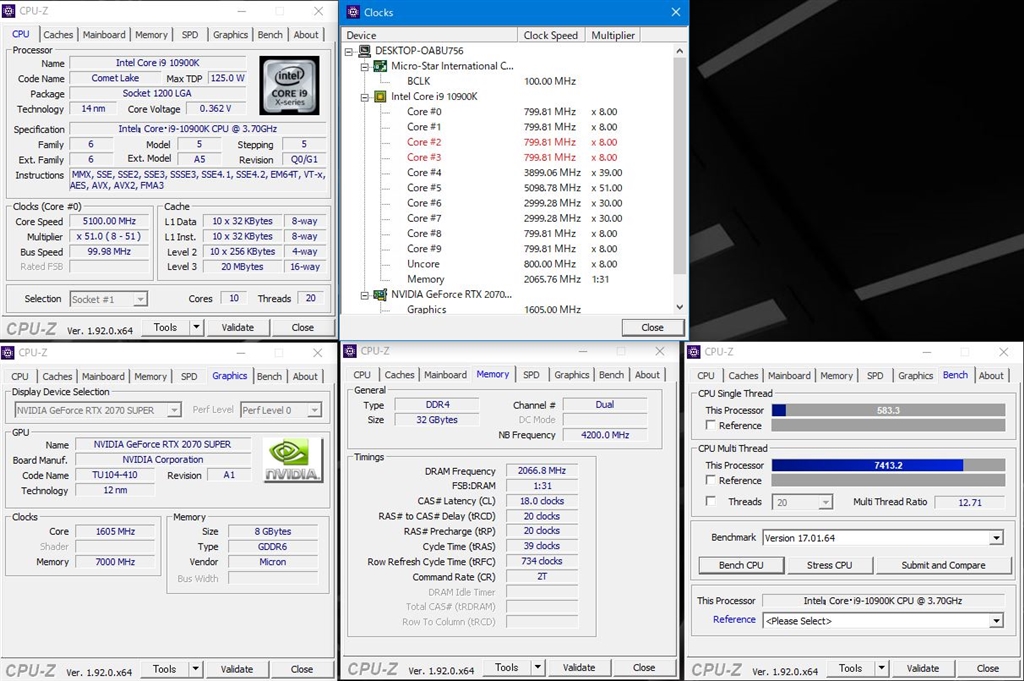Switch to Graphics tab in Memory CPU-Z window
The height and width of the screenshot is (681, 1024).
point(571,375)
